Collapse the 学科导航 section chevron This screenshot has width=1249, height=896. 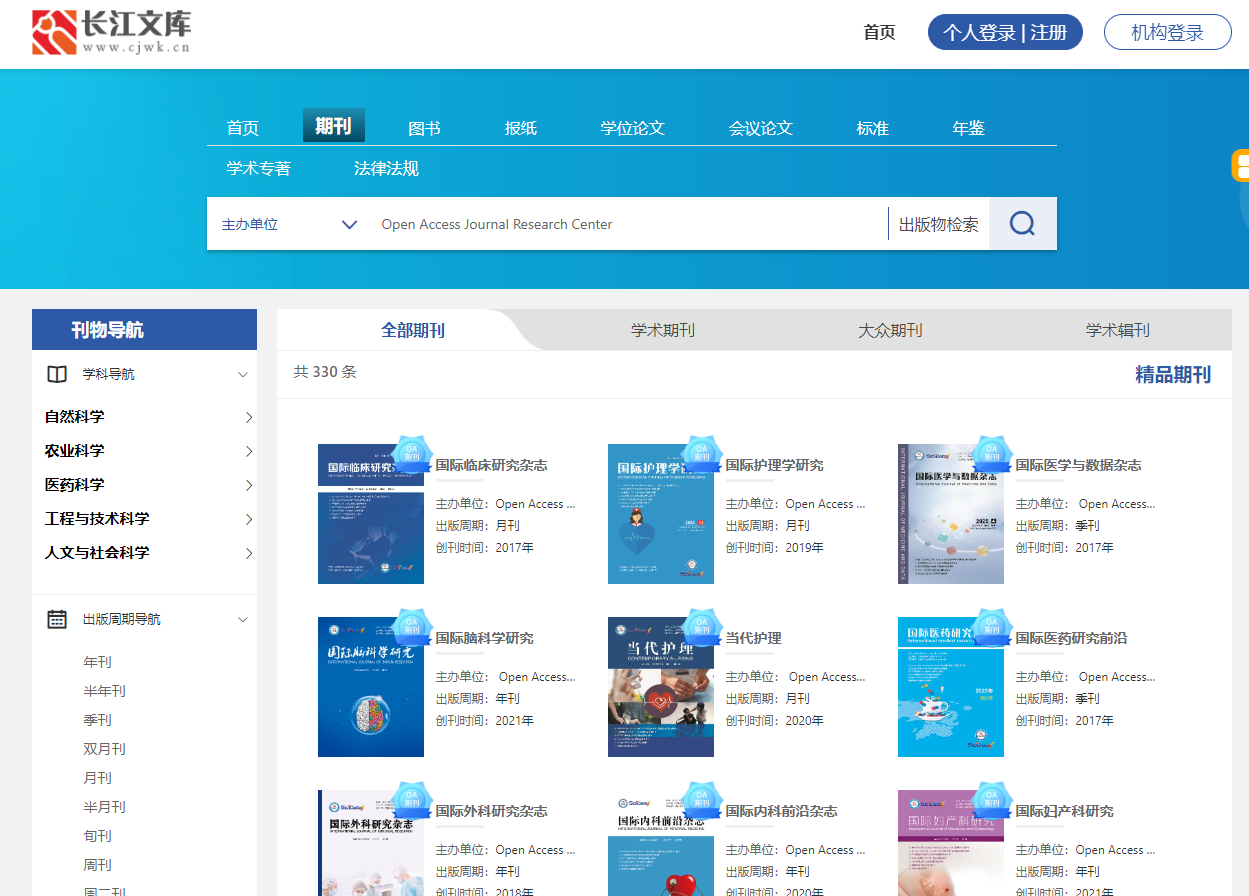click(242, 375)
